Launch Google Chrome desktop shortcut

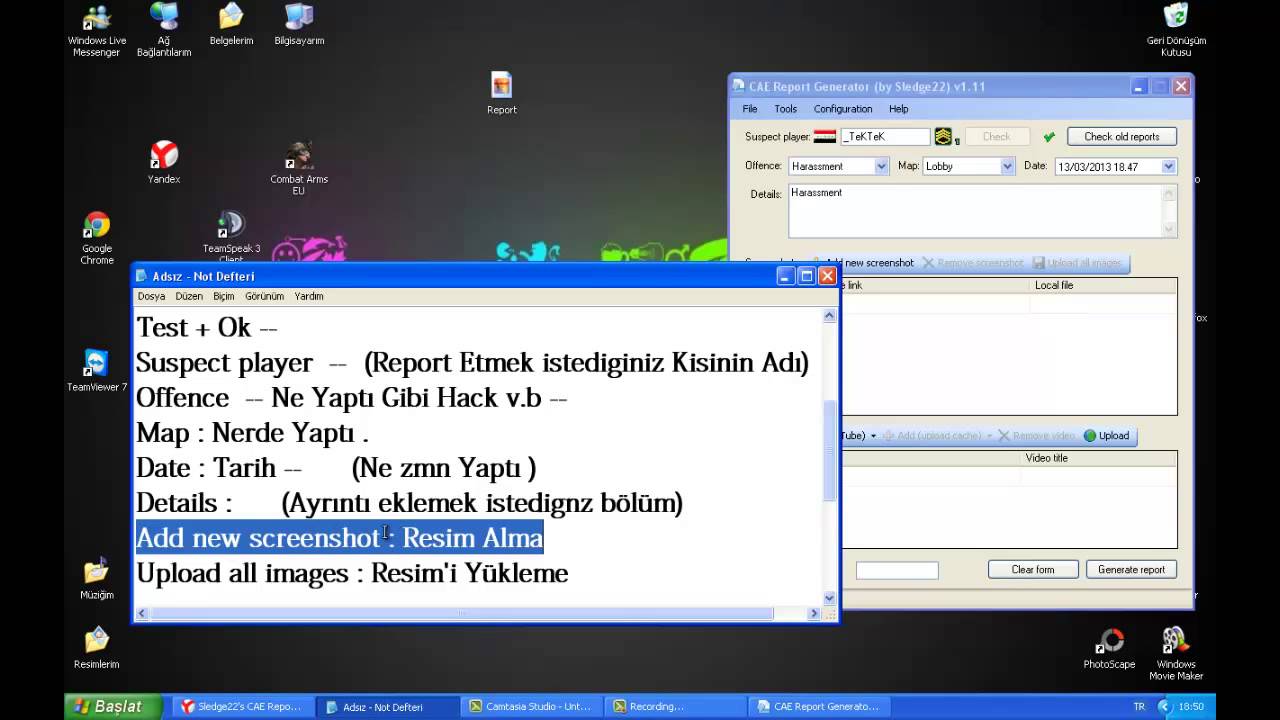click(x=97, y=238)
